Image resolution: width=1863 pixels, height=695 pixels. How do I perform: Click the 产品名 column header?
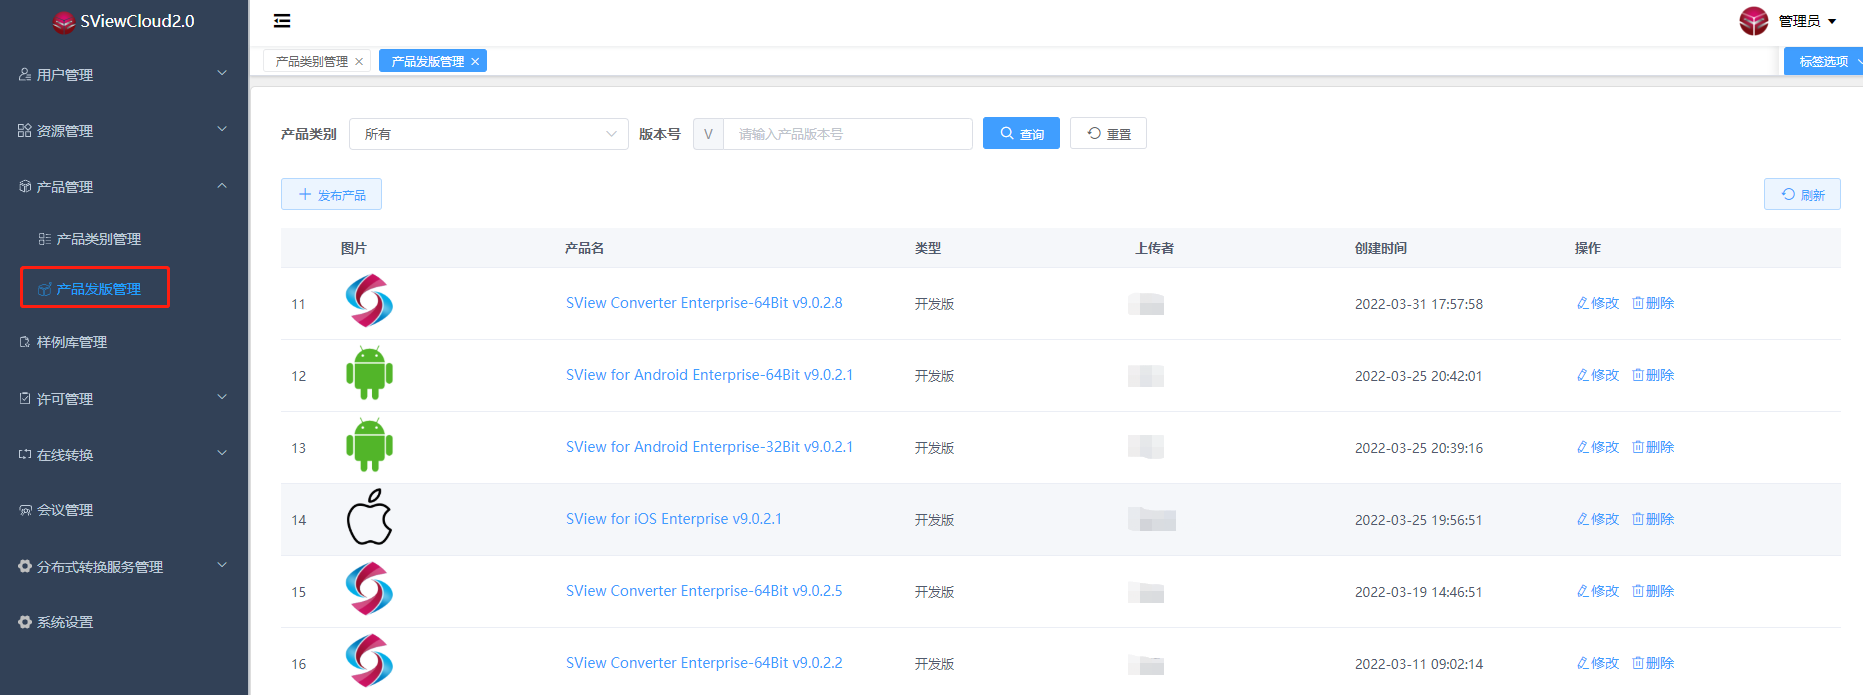click(584, 248)
